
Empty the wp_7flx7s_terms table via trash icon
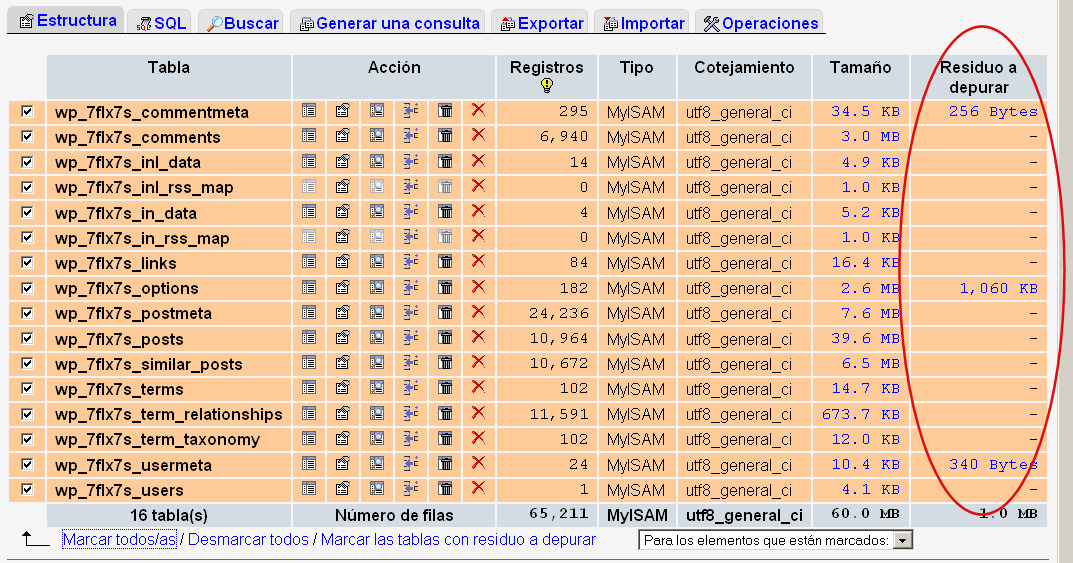pos(445,388)
